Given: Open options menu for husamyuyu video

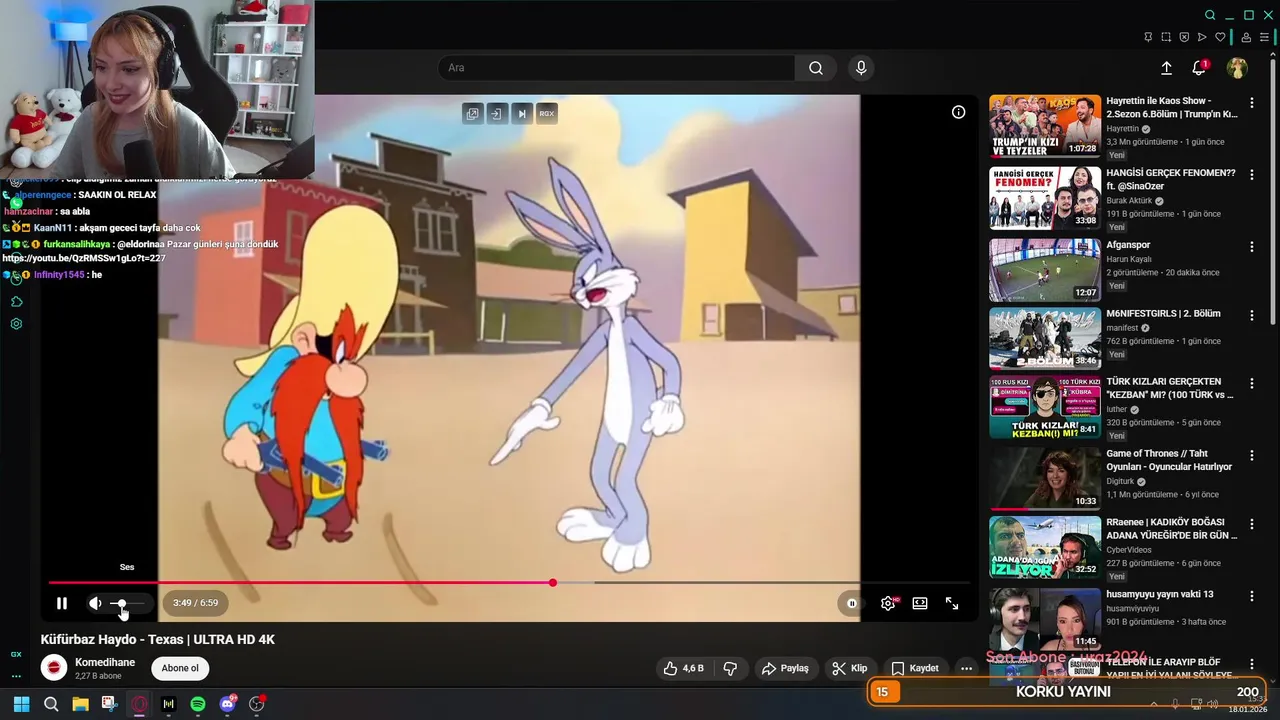Looking at the screenshot, I should (1252, 596).
